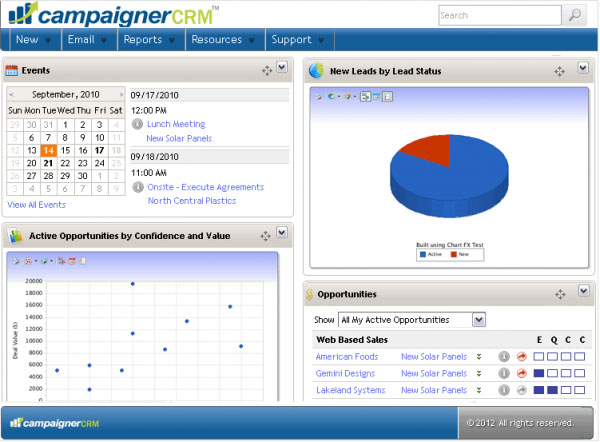
Task: Click red arrow icon in American Foods row
Action: [x=522, y=357]
